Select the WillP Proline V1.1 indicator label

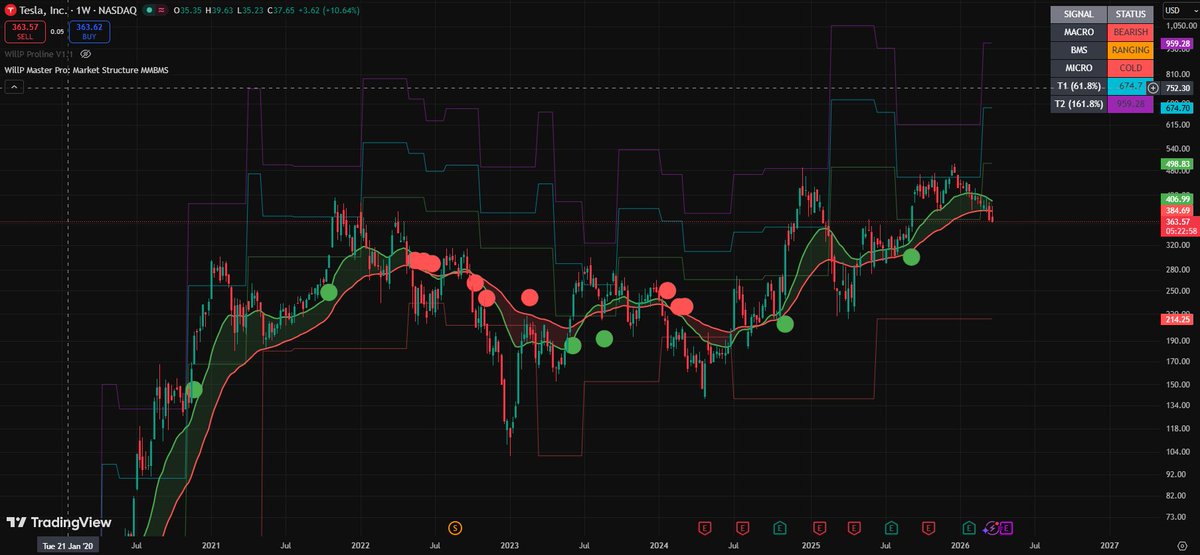[38, 53]
